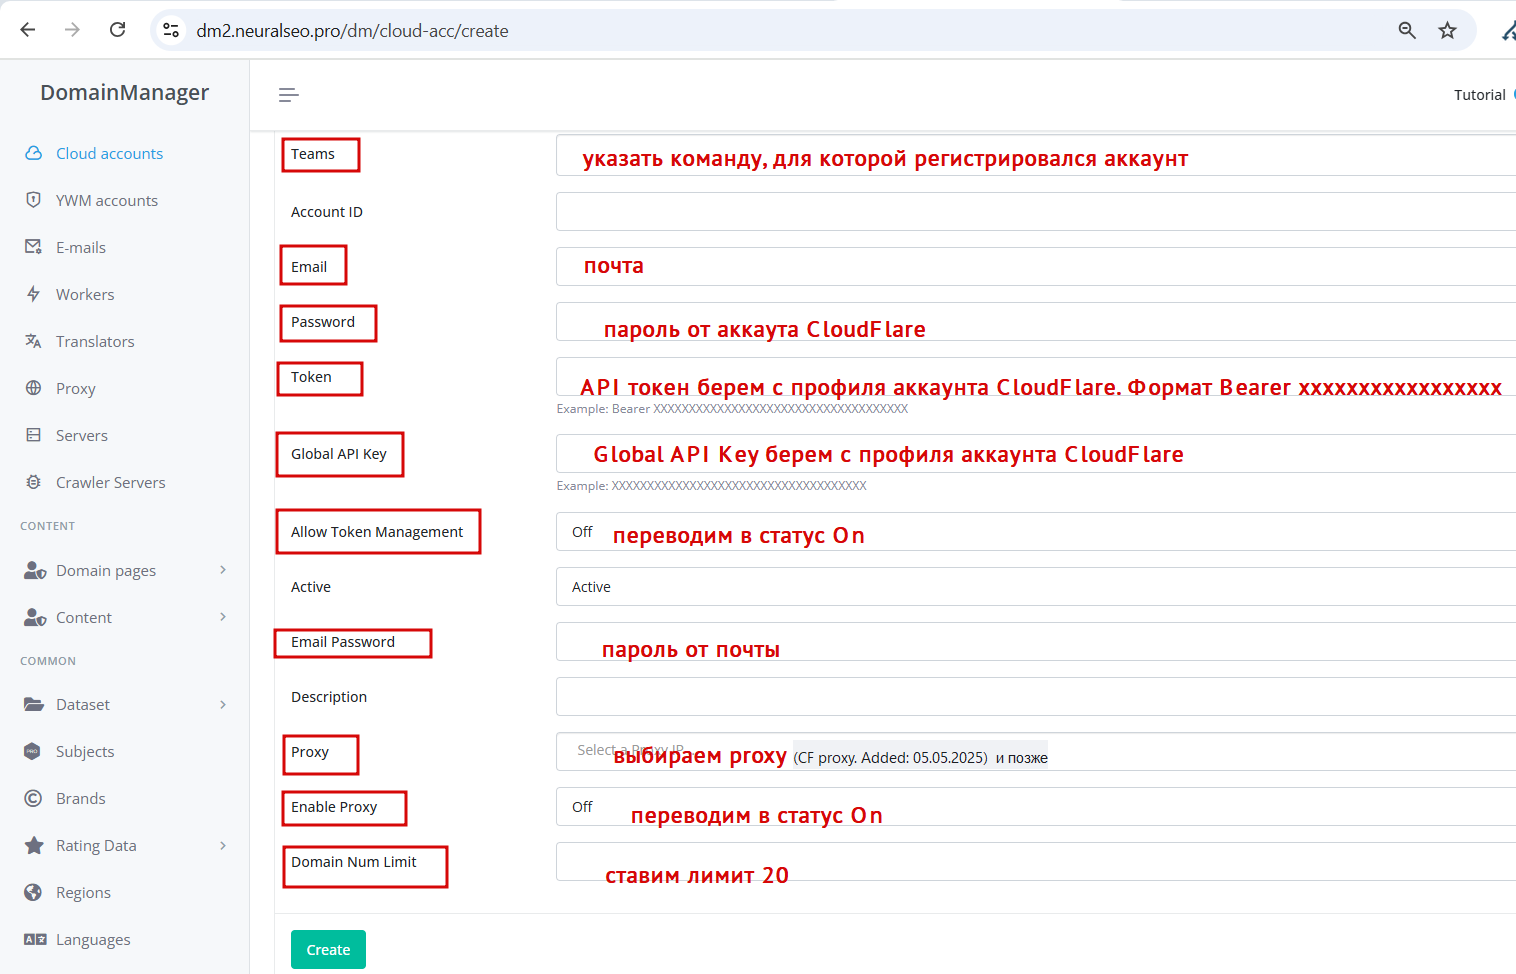
Task: Click the Brands copyright icon
Action: tap(33, 798)
